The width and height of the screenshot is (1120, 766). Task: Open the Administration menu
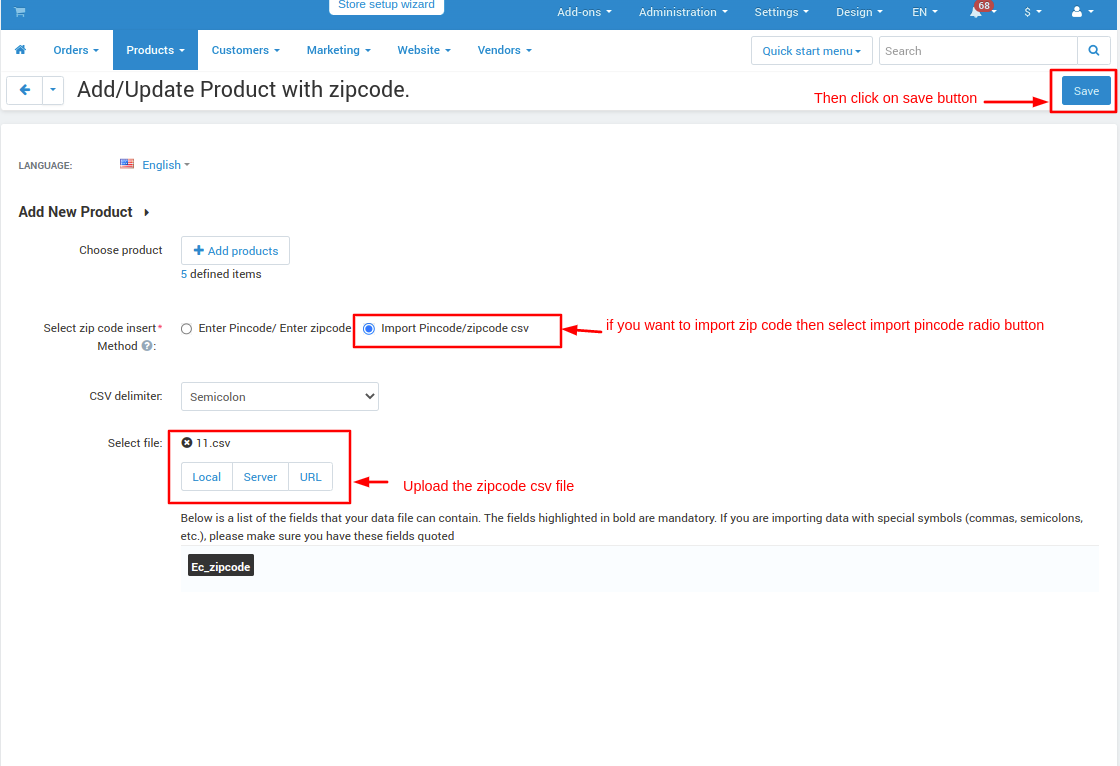pos(683,12)
